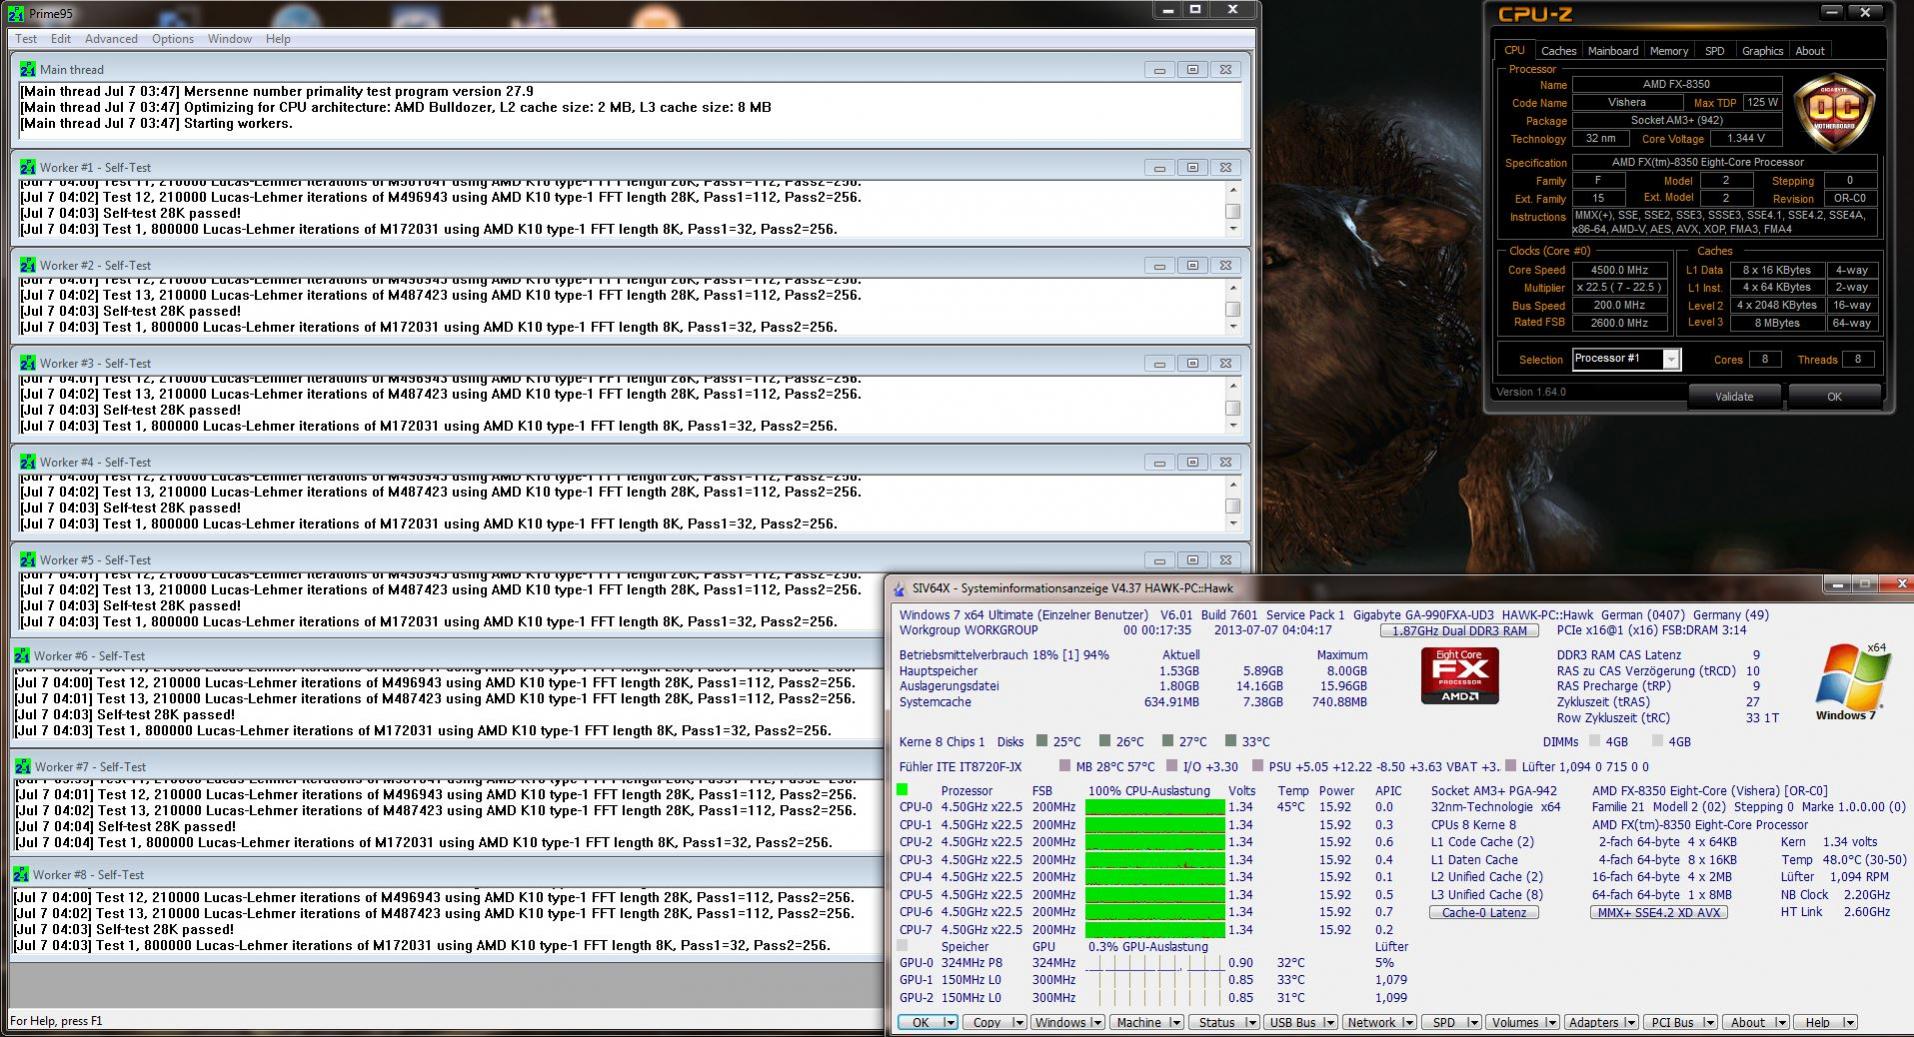This screenshot has width=1914, height=1037.
Task: Click the OK button in CPU-Z
Action: tap(1834, 396)
